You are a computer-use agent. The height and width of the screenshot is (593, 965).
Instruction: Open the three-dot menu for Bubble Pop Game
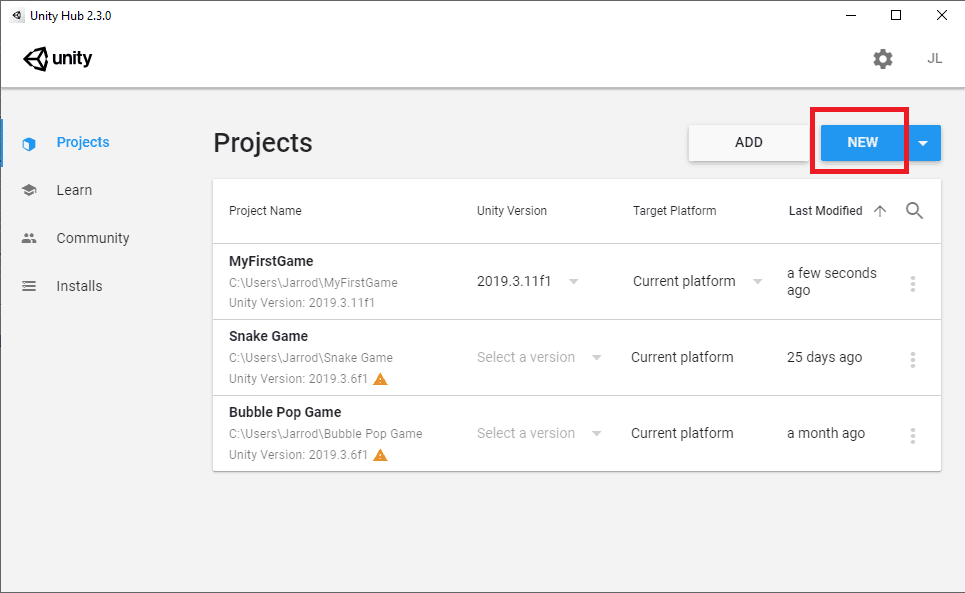(912, 436)
